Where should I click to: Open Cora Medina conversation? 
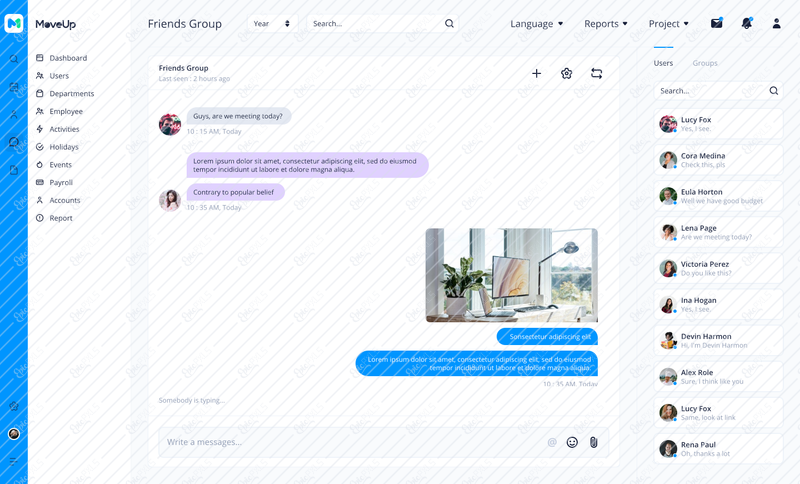click(x=718, y=160)
